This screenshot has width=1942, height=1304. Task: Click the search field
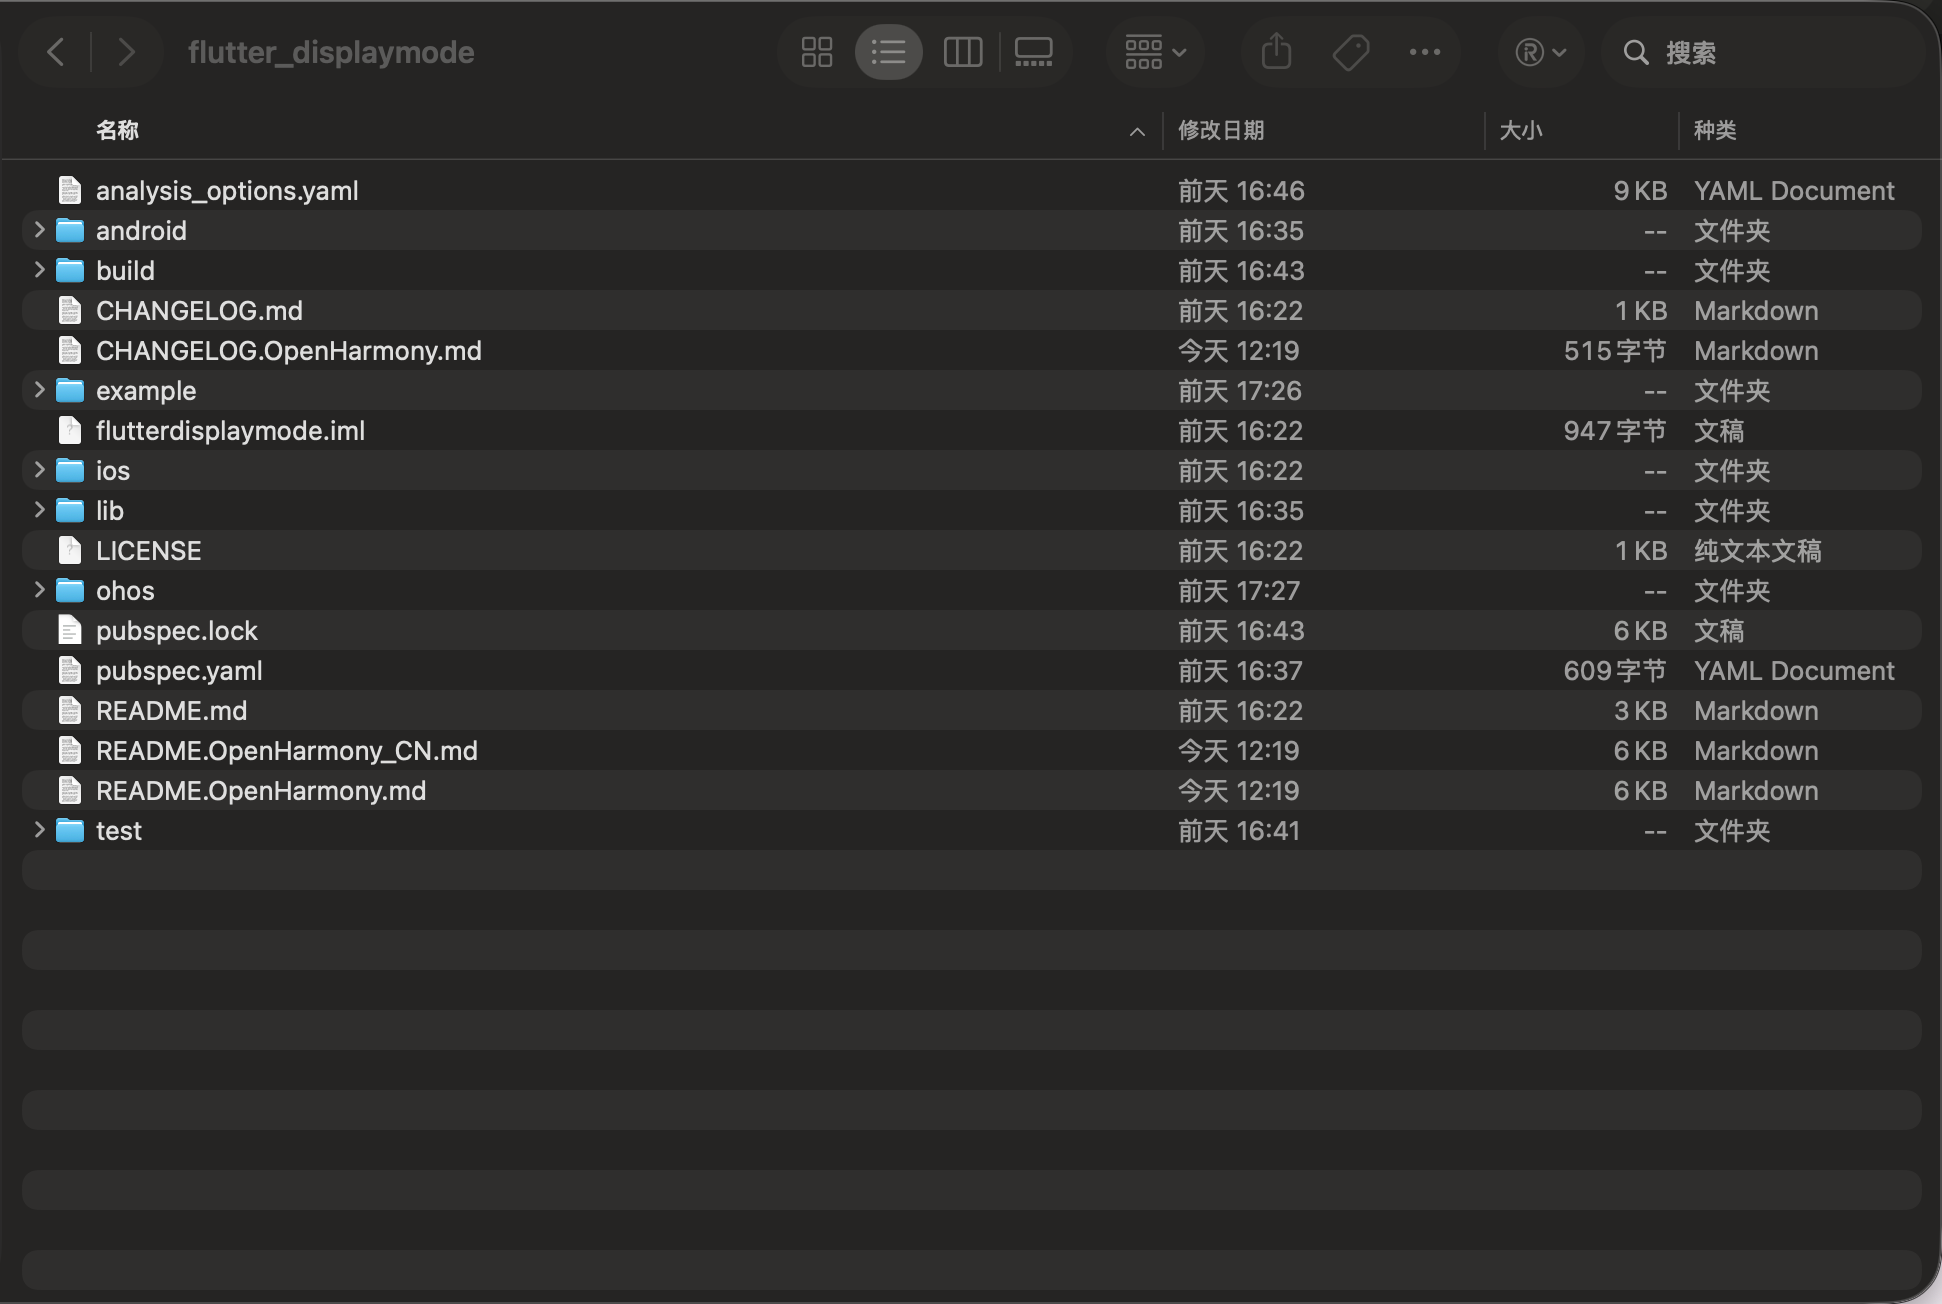coord(1762,52)
